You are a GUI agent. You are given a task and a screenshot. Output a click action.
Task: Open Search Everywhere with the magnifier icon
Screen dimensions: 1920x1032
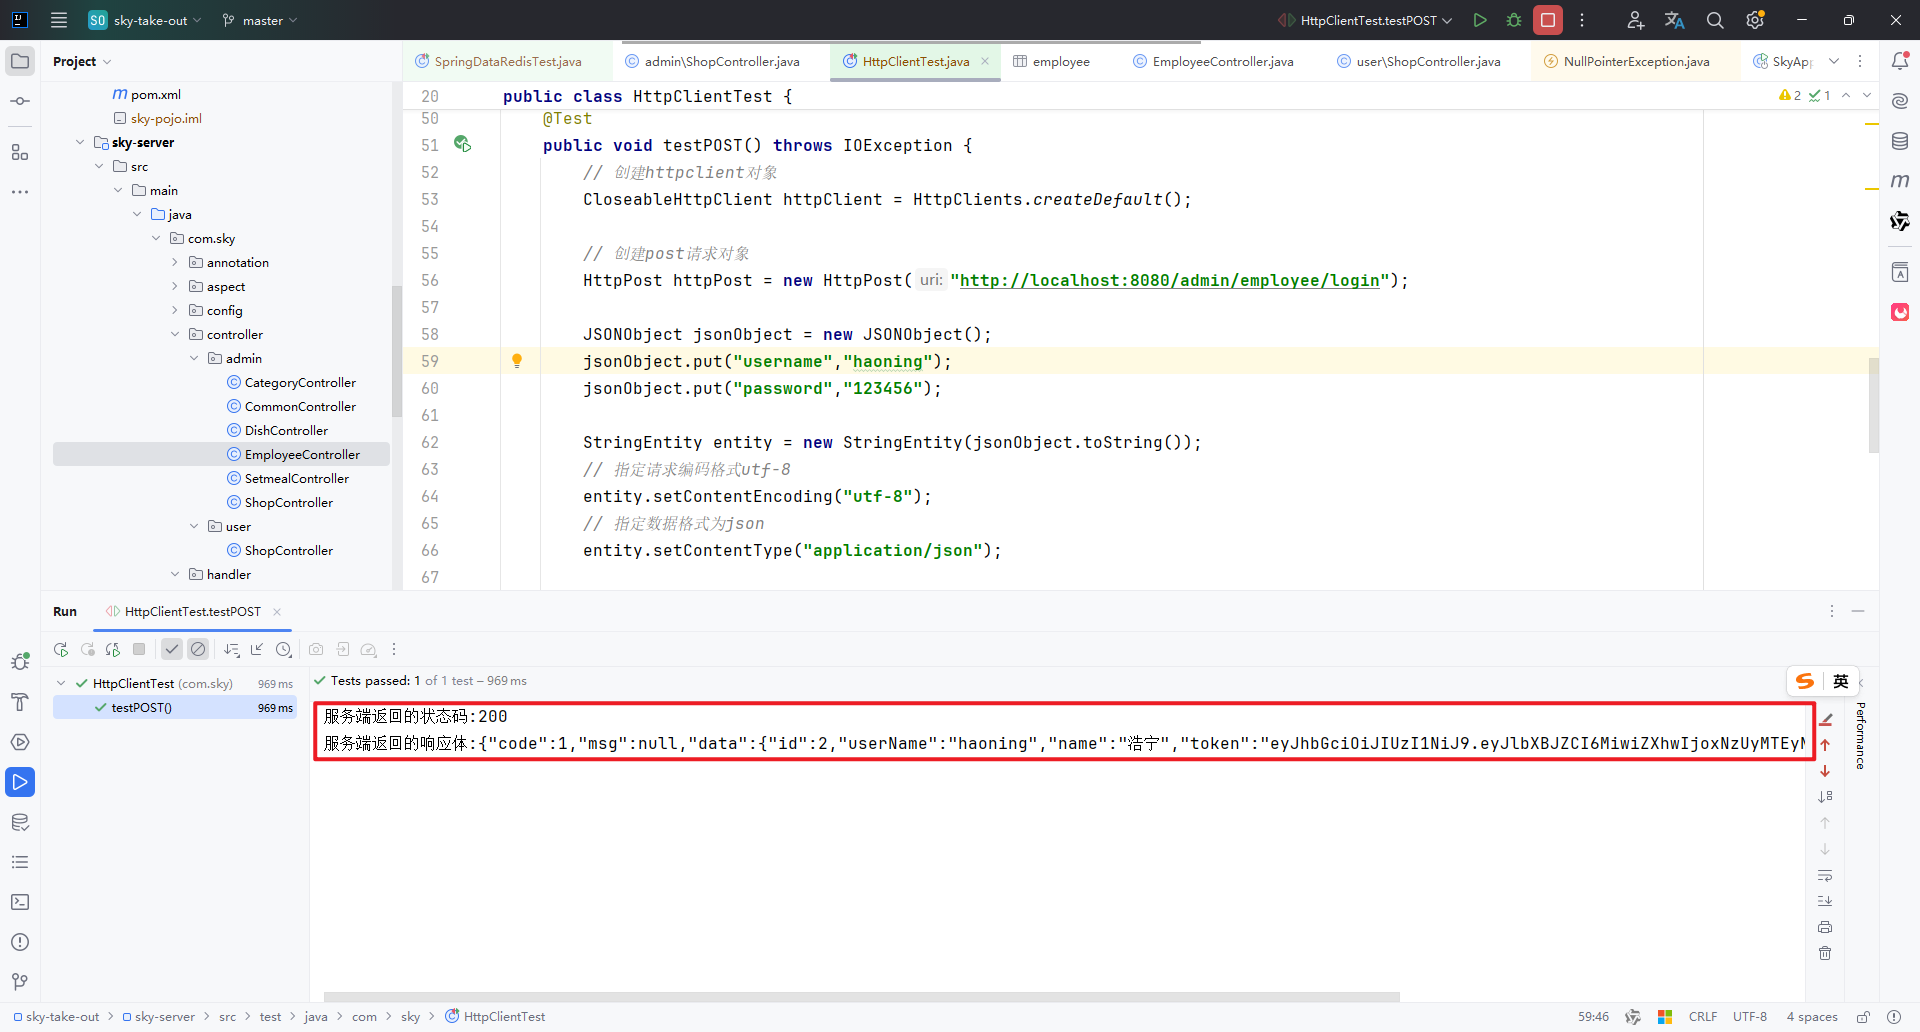pyautogui.click(x=1716, y=20)
